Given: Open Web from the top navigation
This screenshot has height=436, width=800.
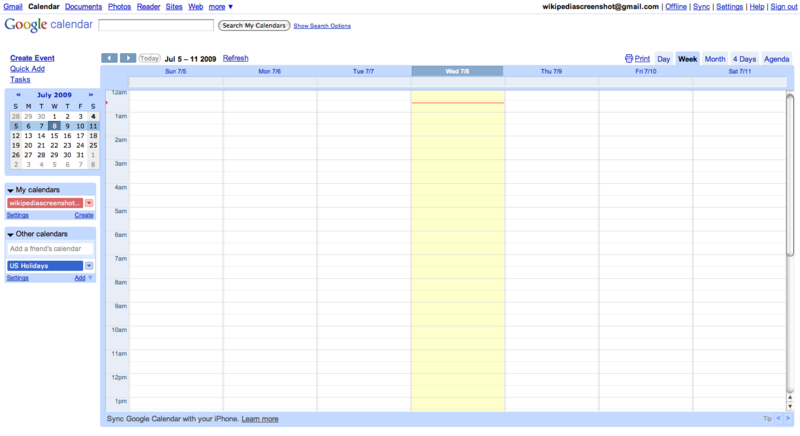Looking at the screenshot, I should coord(195,7).
